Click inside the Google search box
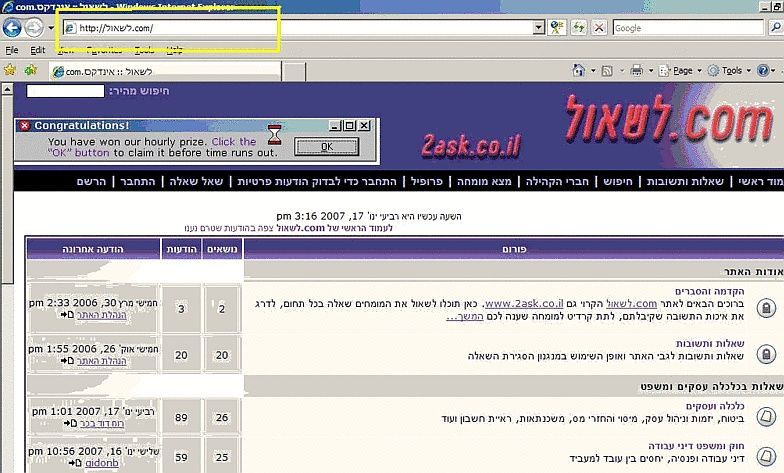This screenshot has width=784, height=473. click(688, 28)
